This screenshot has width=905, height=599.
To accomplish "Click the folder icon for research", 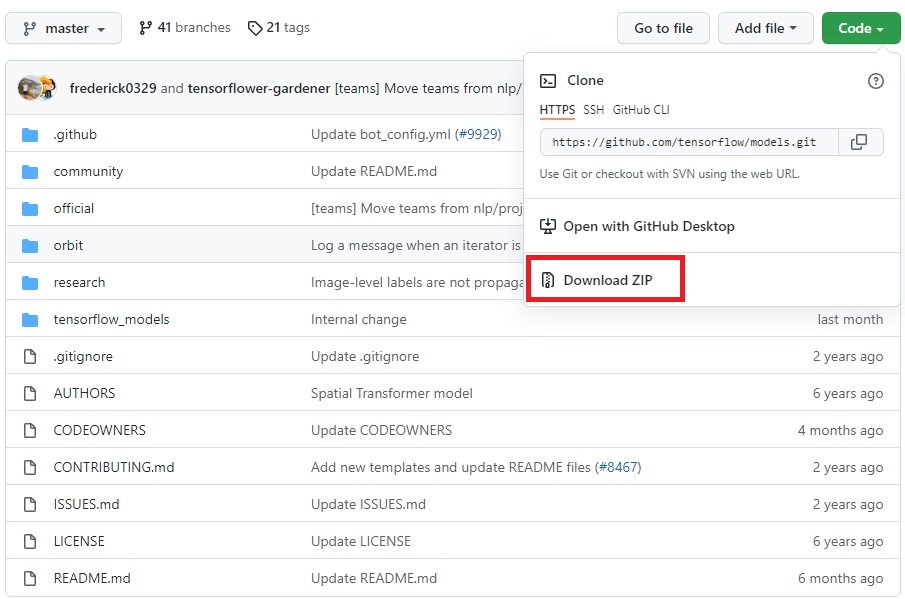I will click(x=30, y=282).
